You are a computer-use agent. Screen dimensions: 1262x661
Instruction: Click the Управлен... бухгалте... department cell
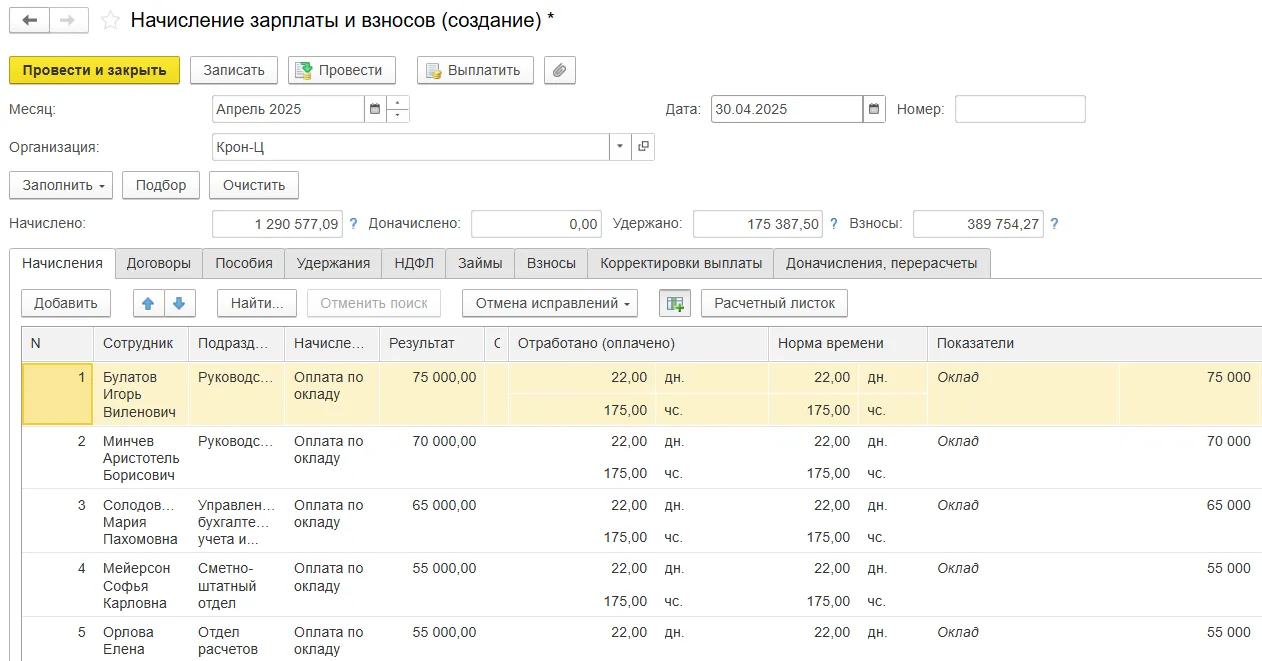[x=235, y=522]
